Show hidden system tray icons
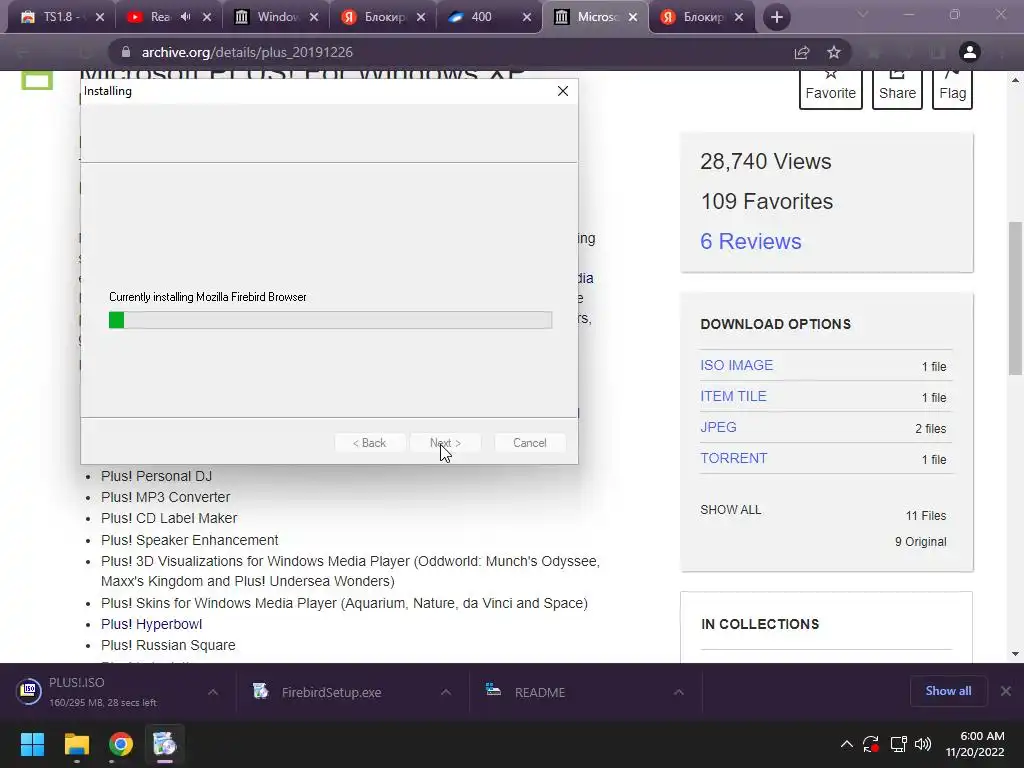The width and height of the screenshot is (1024, 768). tap(846, 744)
